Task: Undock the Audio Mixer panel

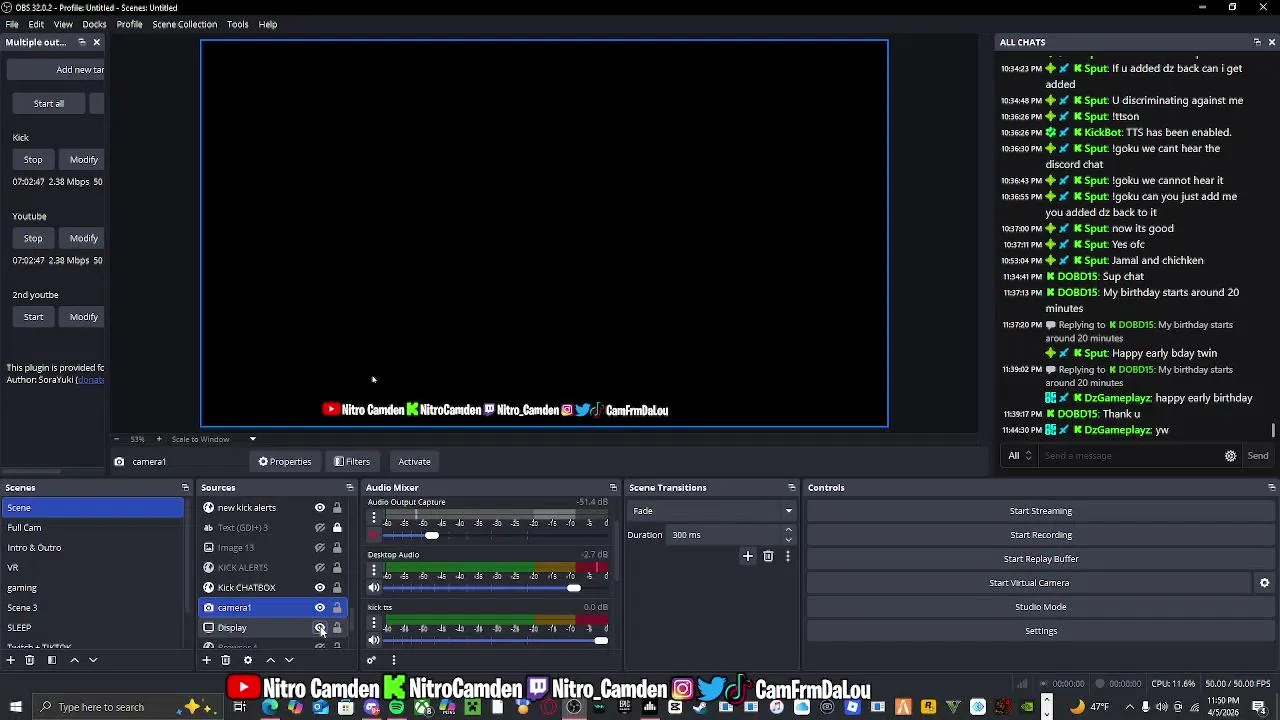Action: coord(613,488)
